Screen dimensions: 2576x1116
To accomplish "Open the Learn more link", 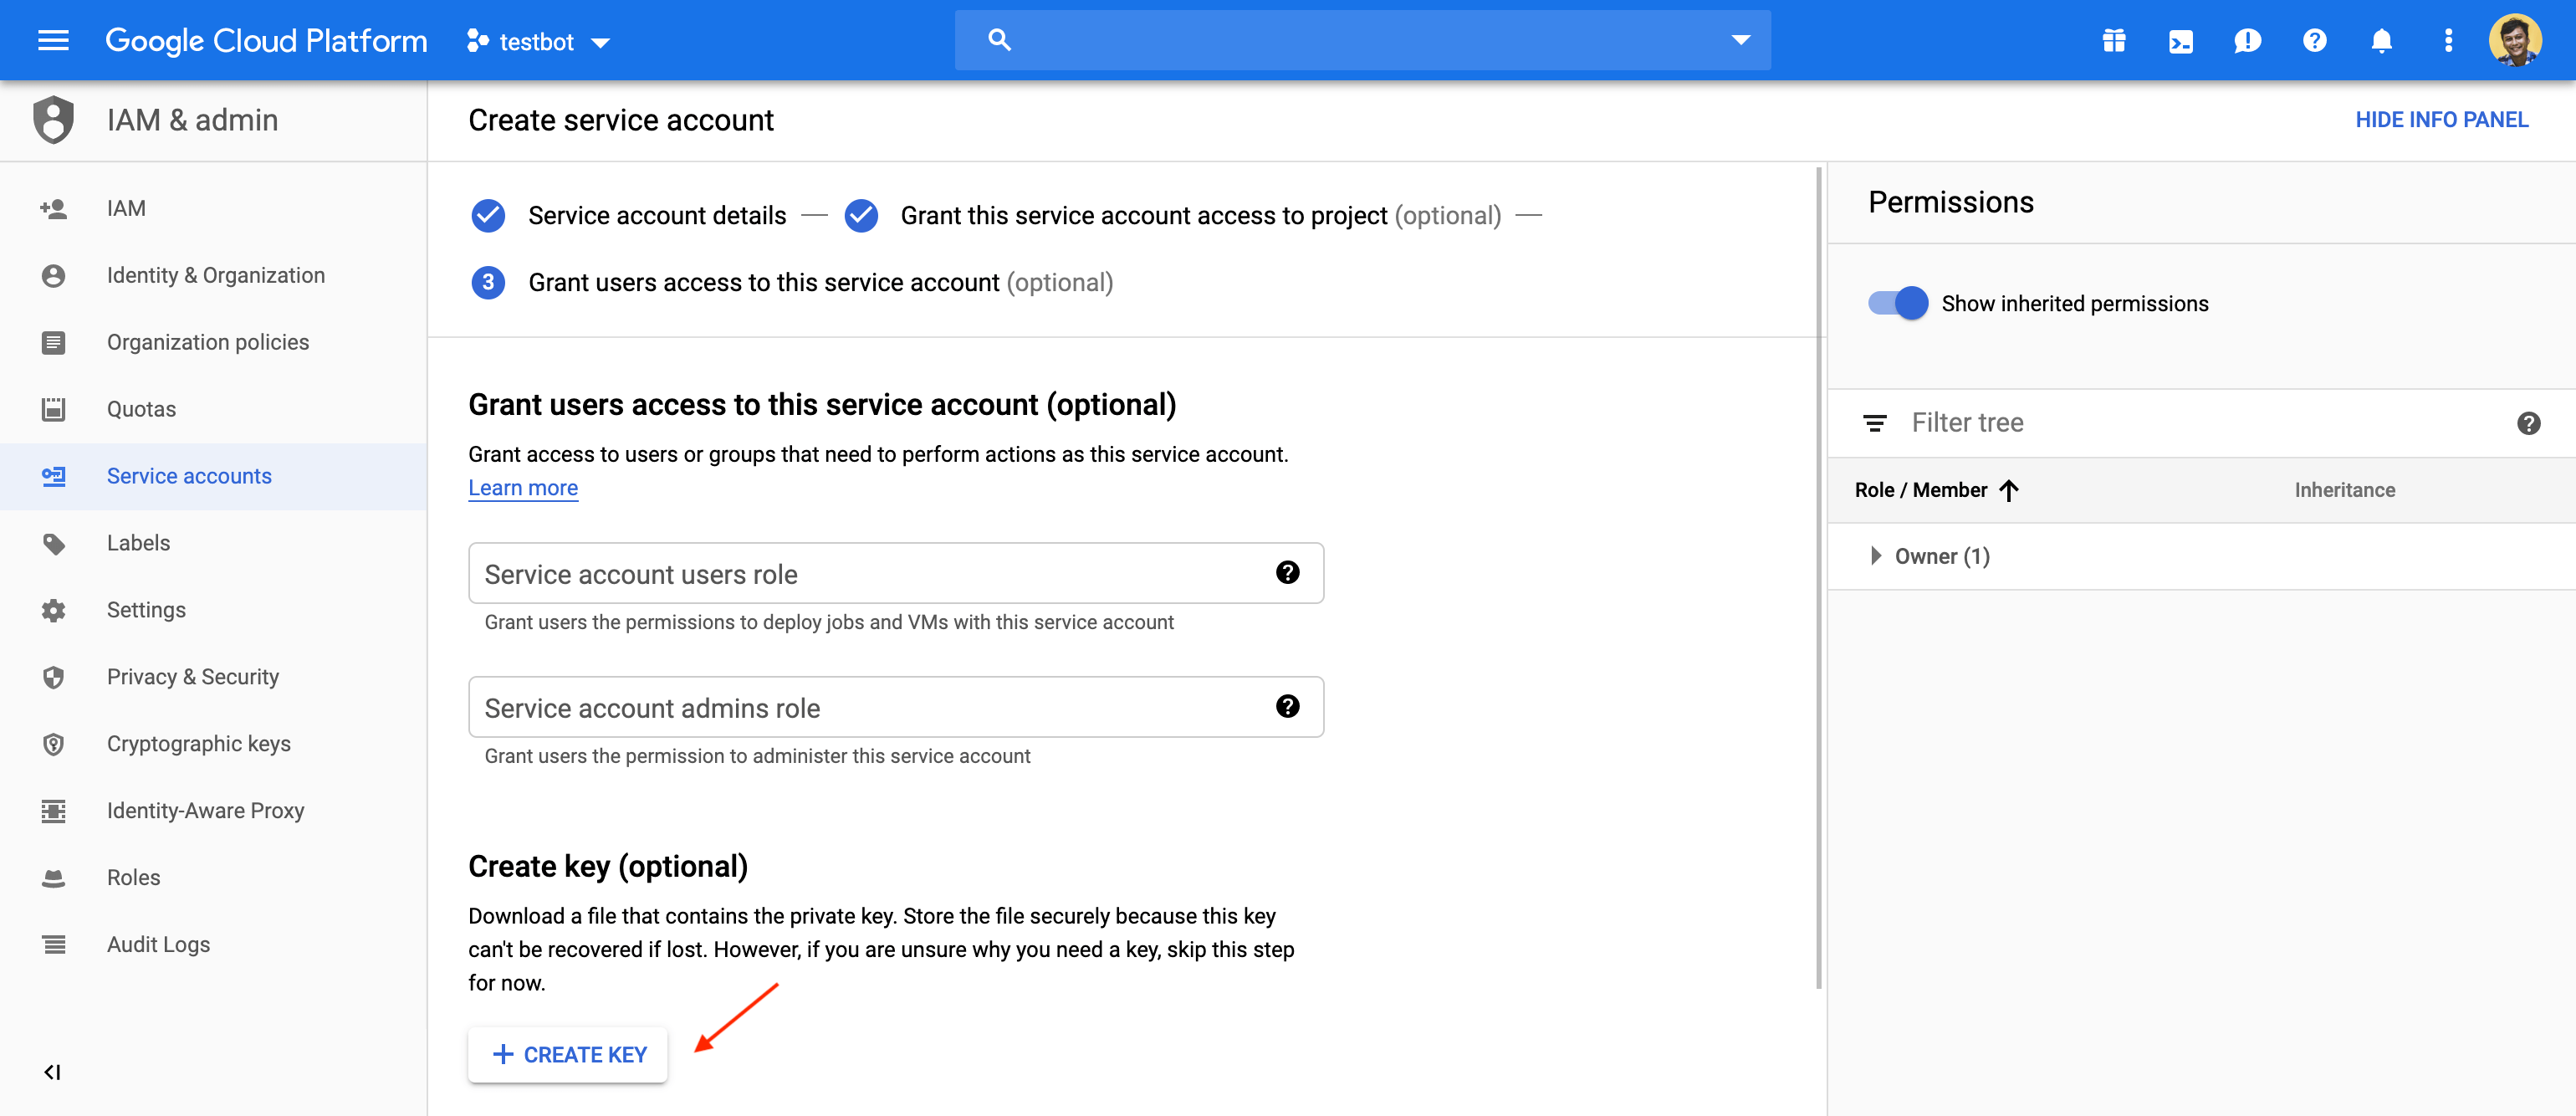I will point(522,488).
